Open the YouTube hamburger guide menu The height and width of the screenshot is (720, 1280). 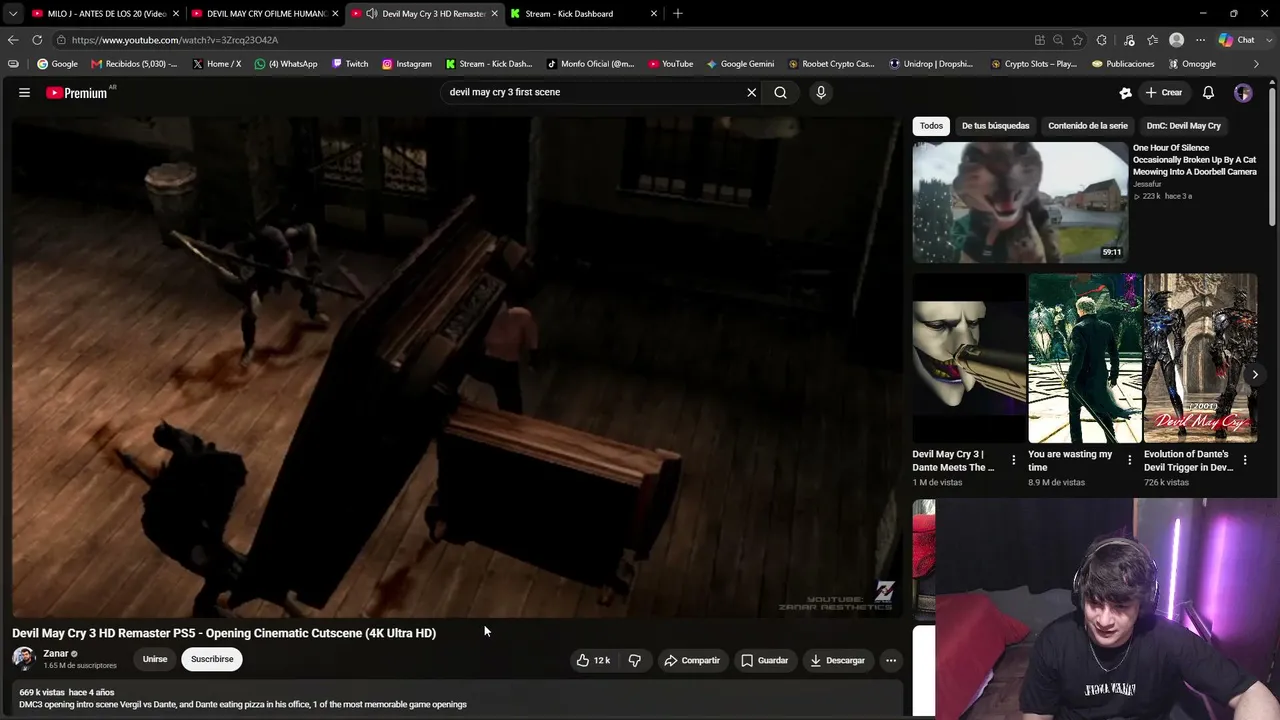point(24,93)
